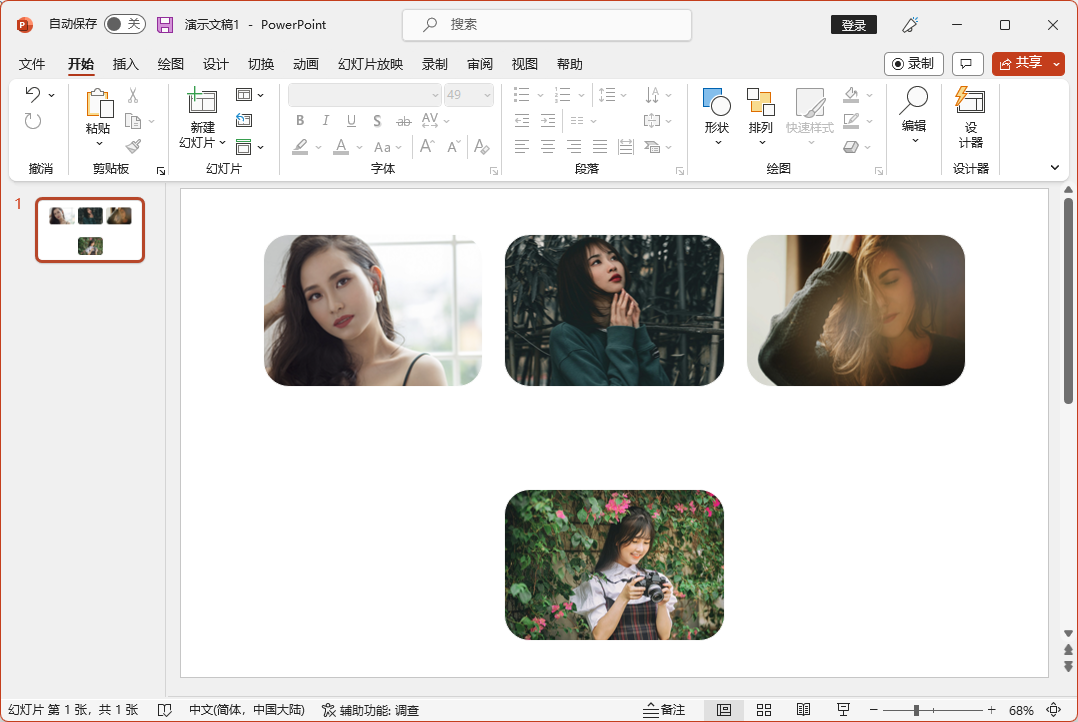Open the Share (共享) dropdown arrow
The image size is (1078, 722).
click(1057, 63)
